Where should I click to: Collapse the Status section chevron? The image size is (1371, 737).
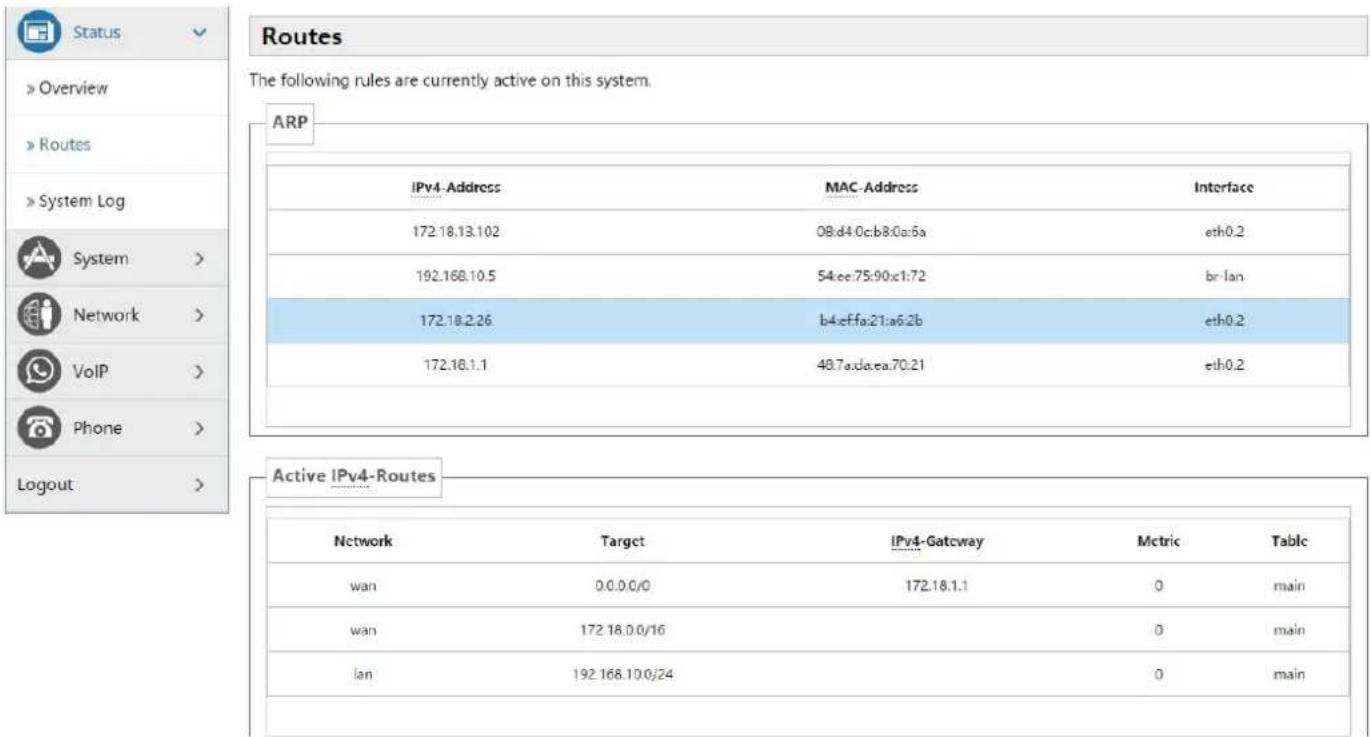(199, 33)
